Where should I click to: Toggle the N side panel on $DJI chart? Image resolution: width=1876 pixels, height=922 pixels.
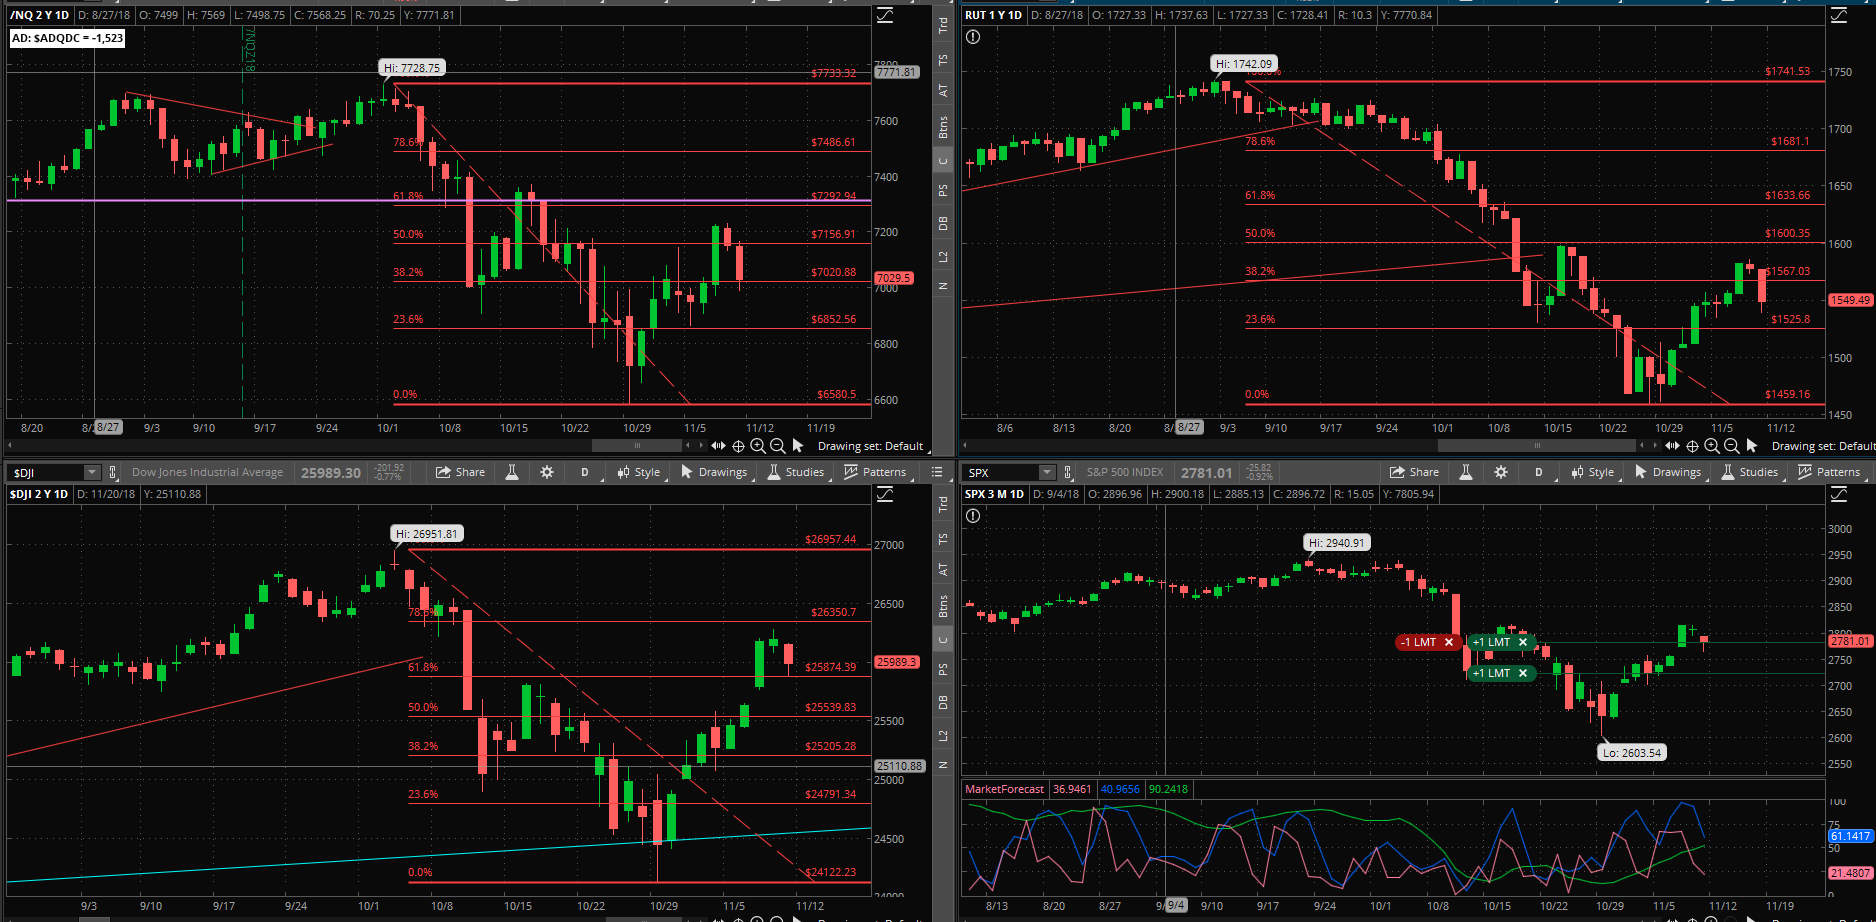click(x=942, y=765)
